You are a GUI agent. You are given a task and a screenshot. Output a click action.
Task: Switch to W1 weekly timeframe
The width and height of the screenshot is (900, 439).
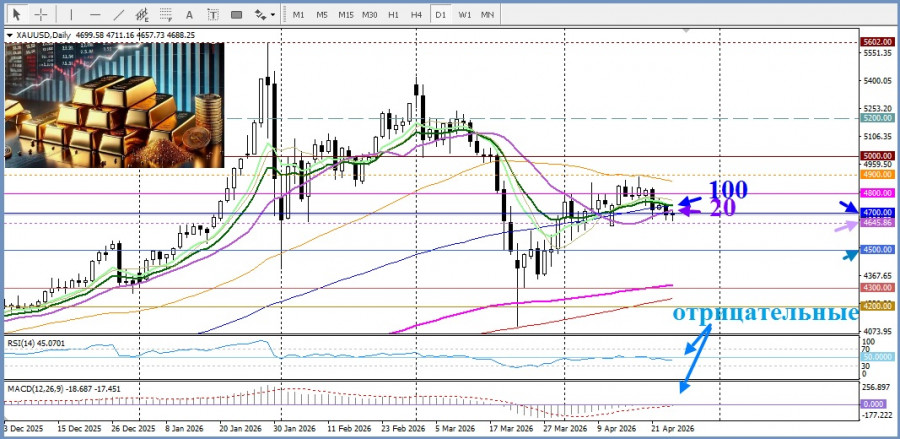pyautogui.click(x=465, y=15)
